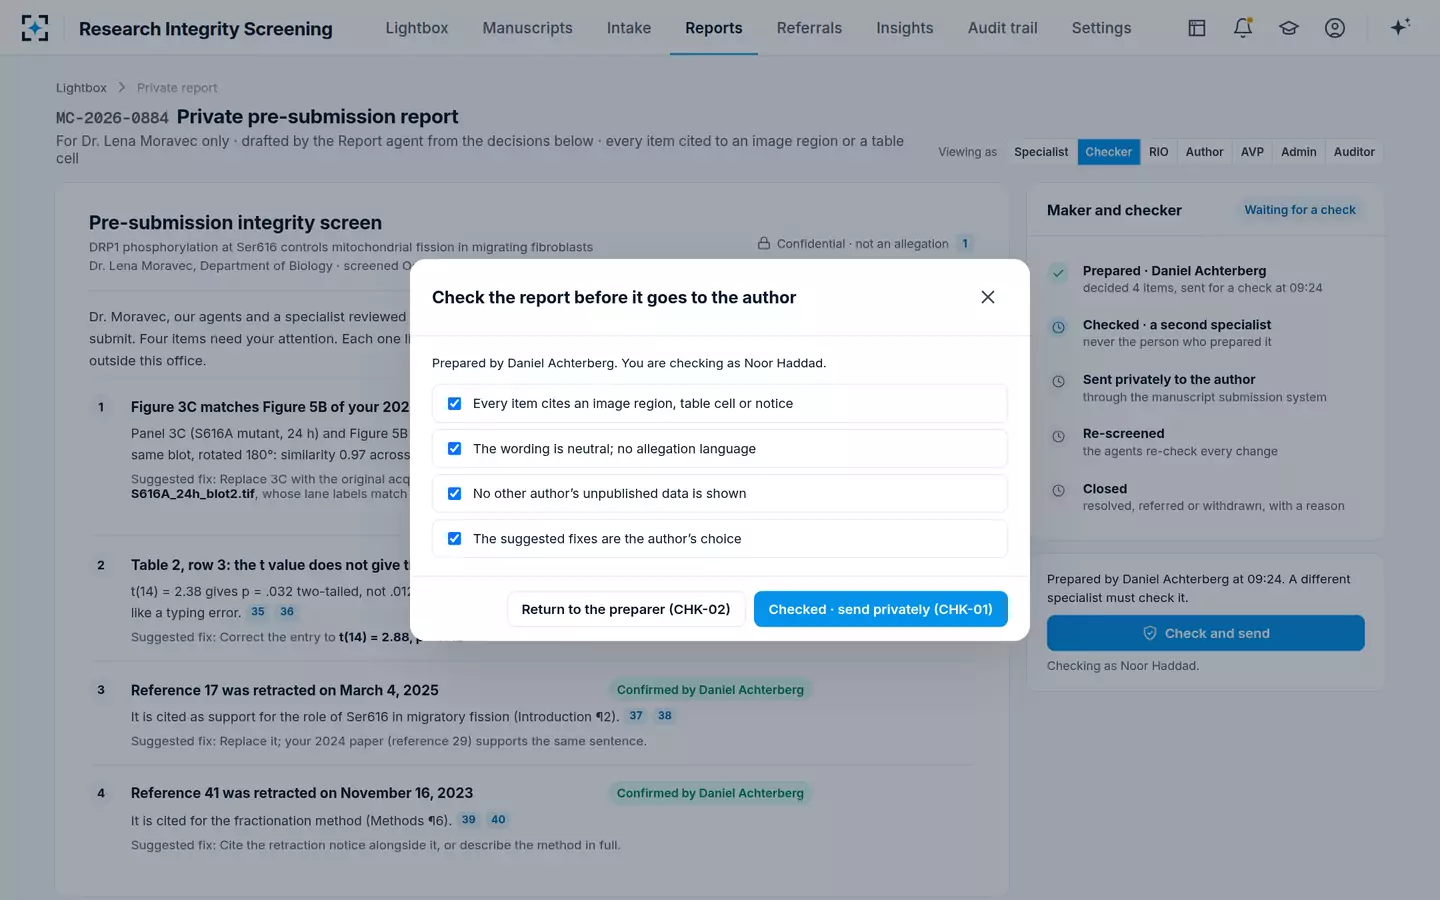Uncheck 'The suggested fixes are the author's choice'

(x=454, y=539)
